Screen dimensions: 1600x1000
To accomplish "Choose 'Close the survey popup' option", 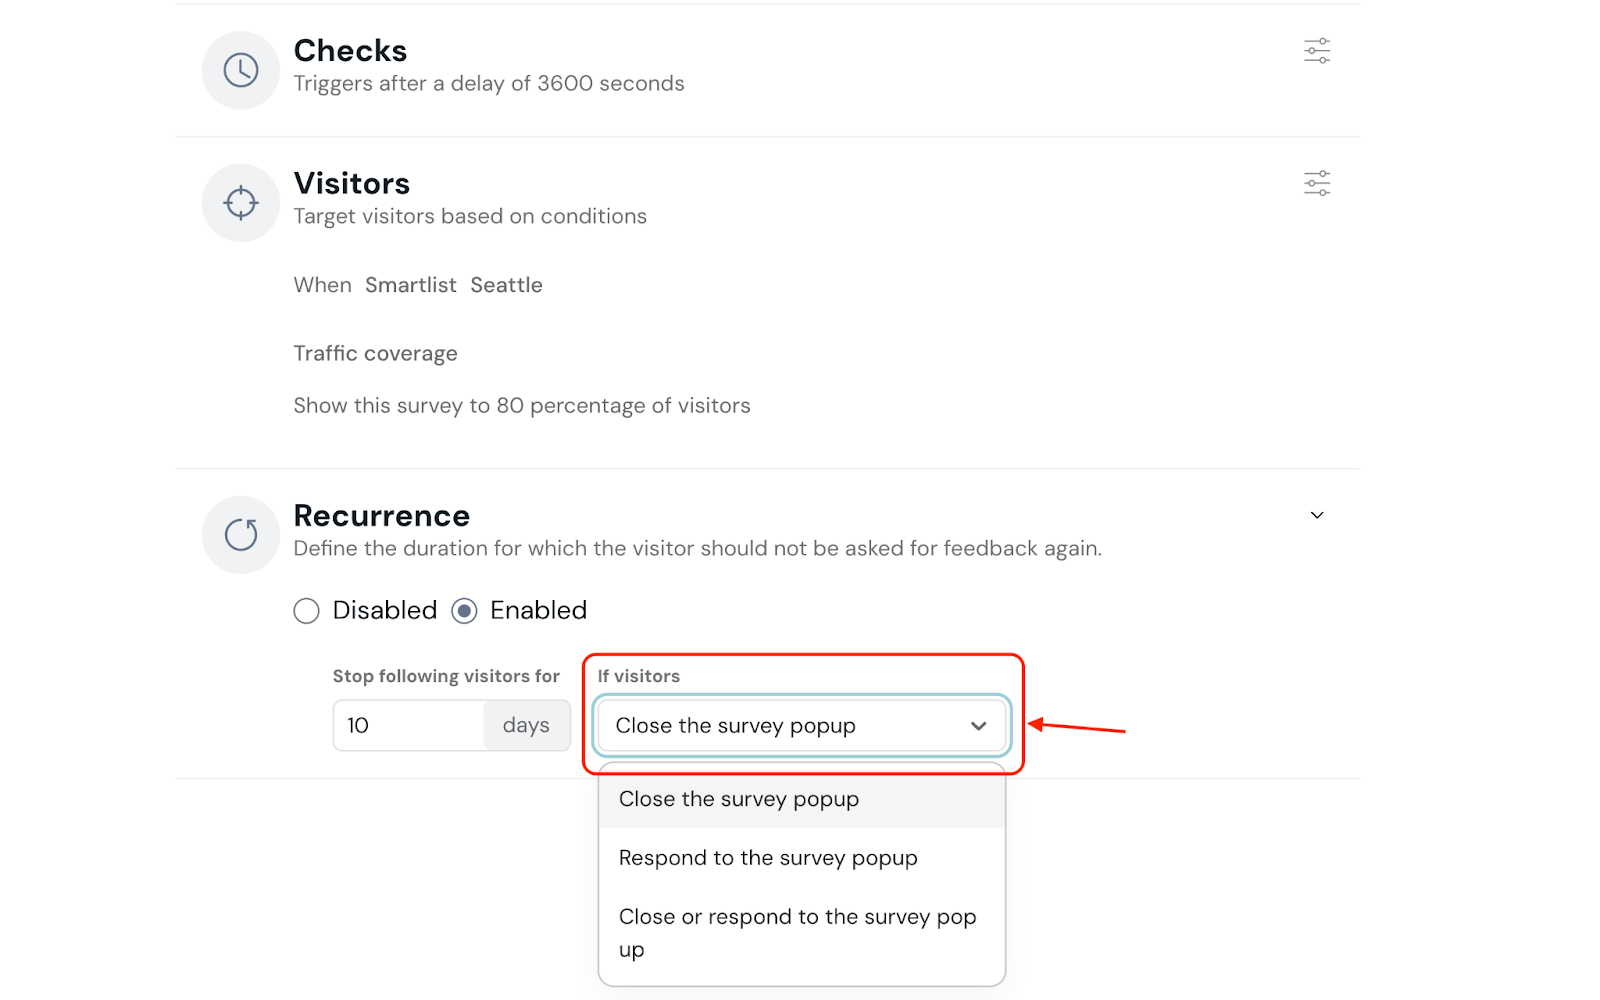I will click(739, 799).
